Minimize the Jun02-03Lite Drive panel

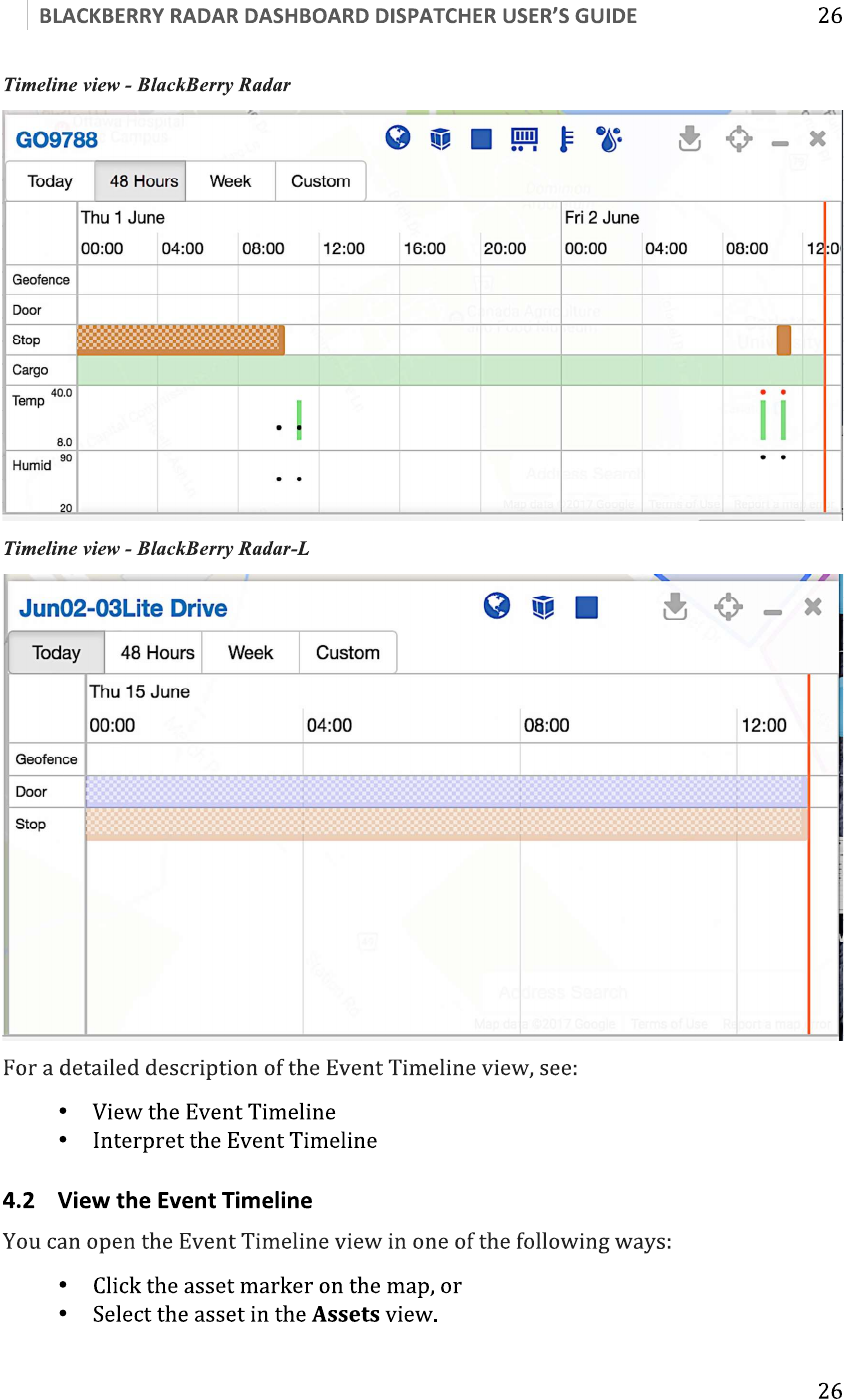coord(773,611)
